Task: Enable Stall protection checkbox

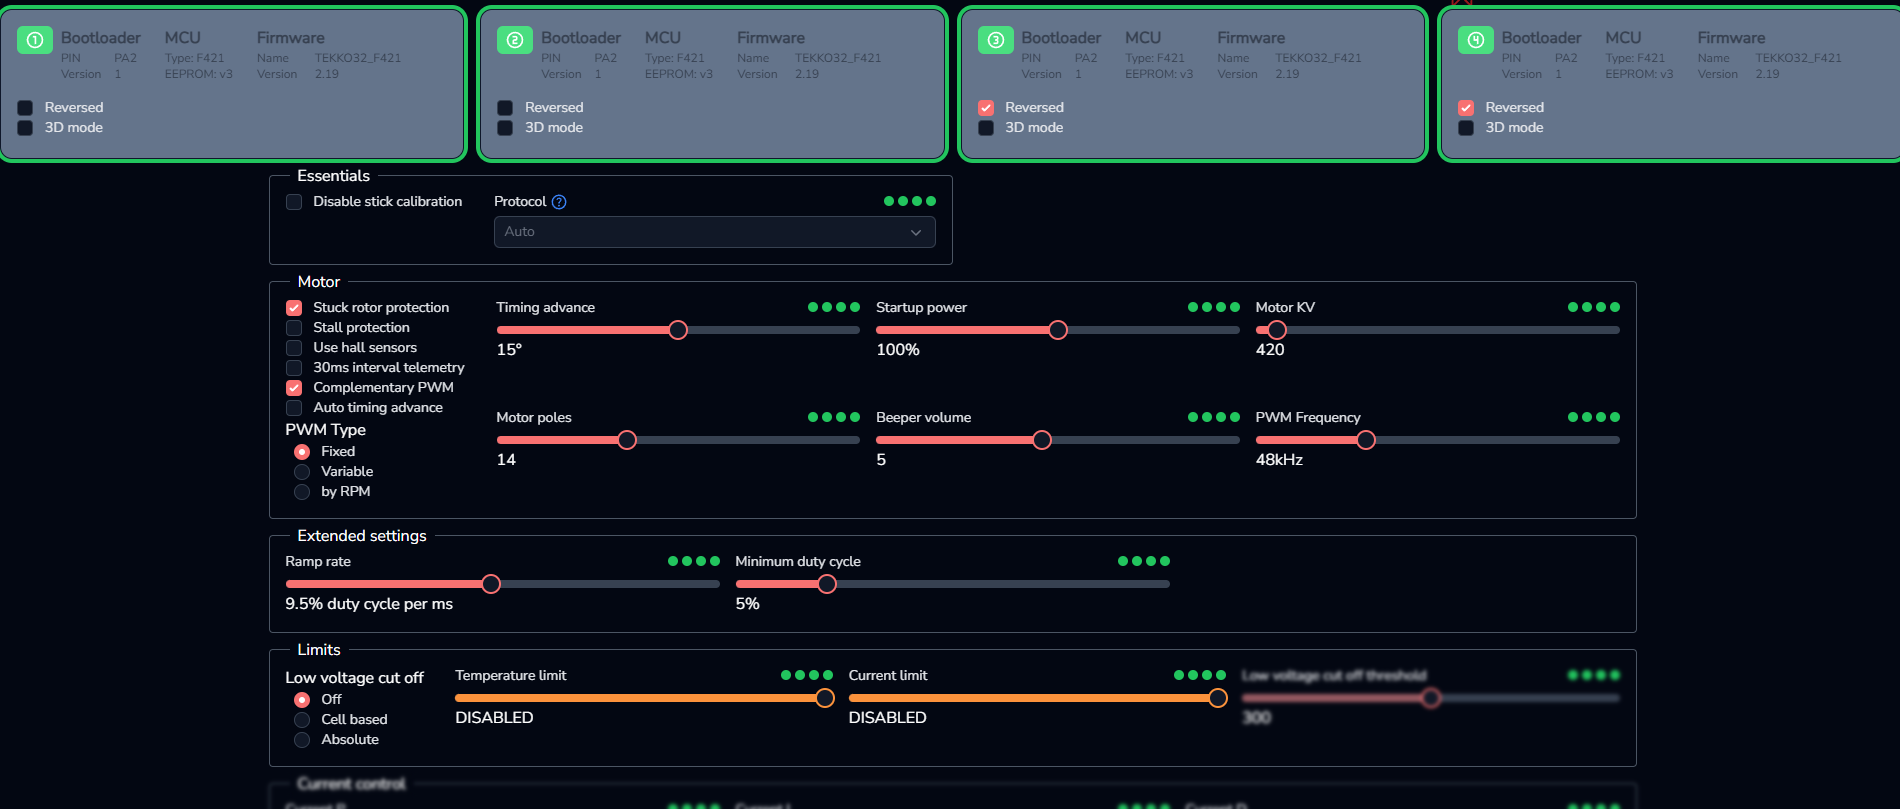Action: click(294, 328)
